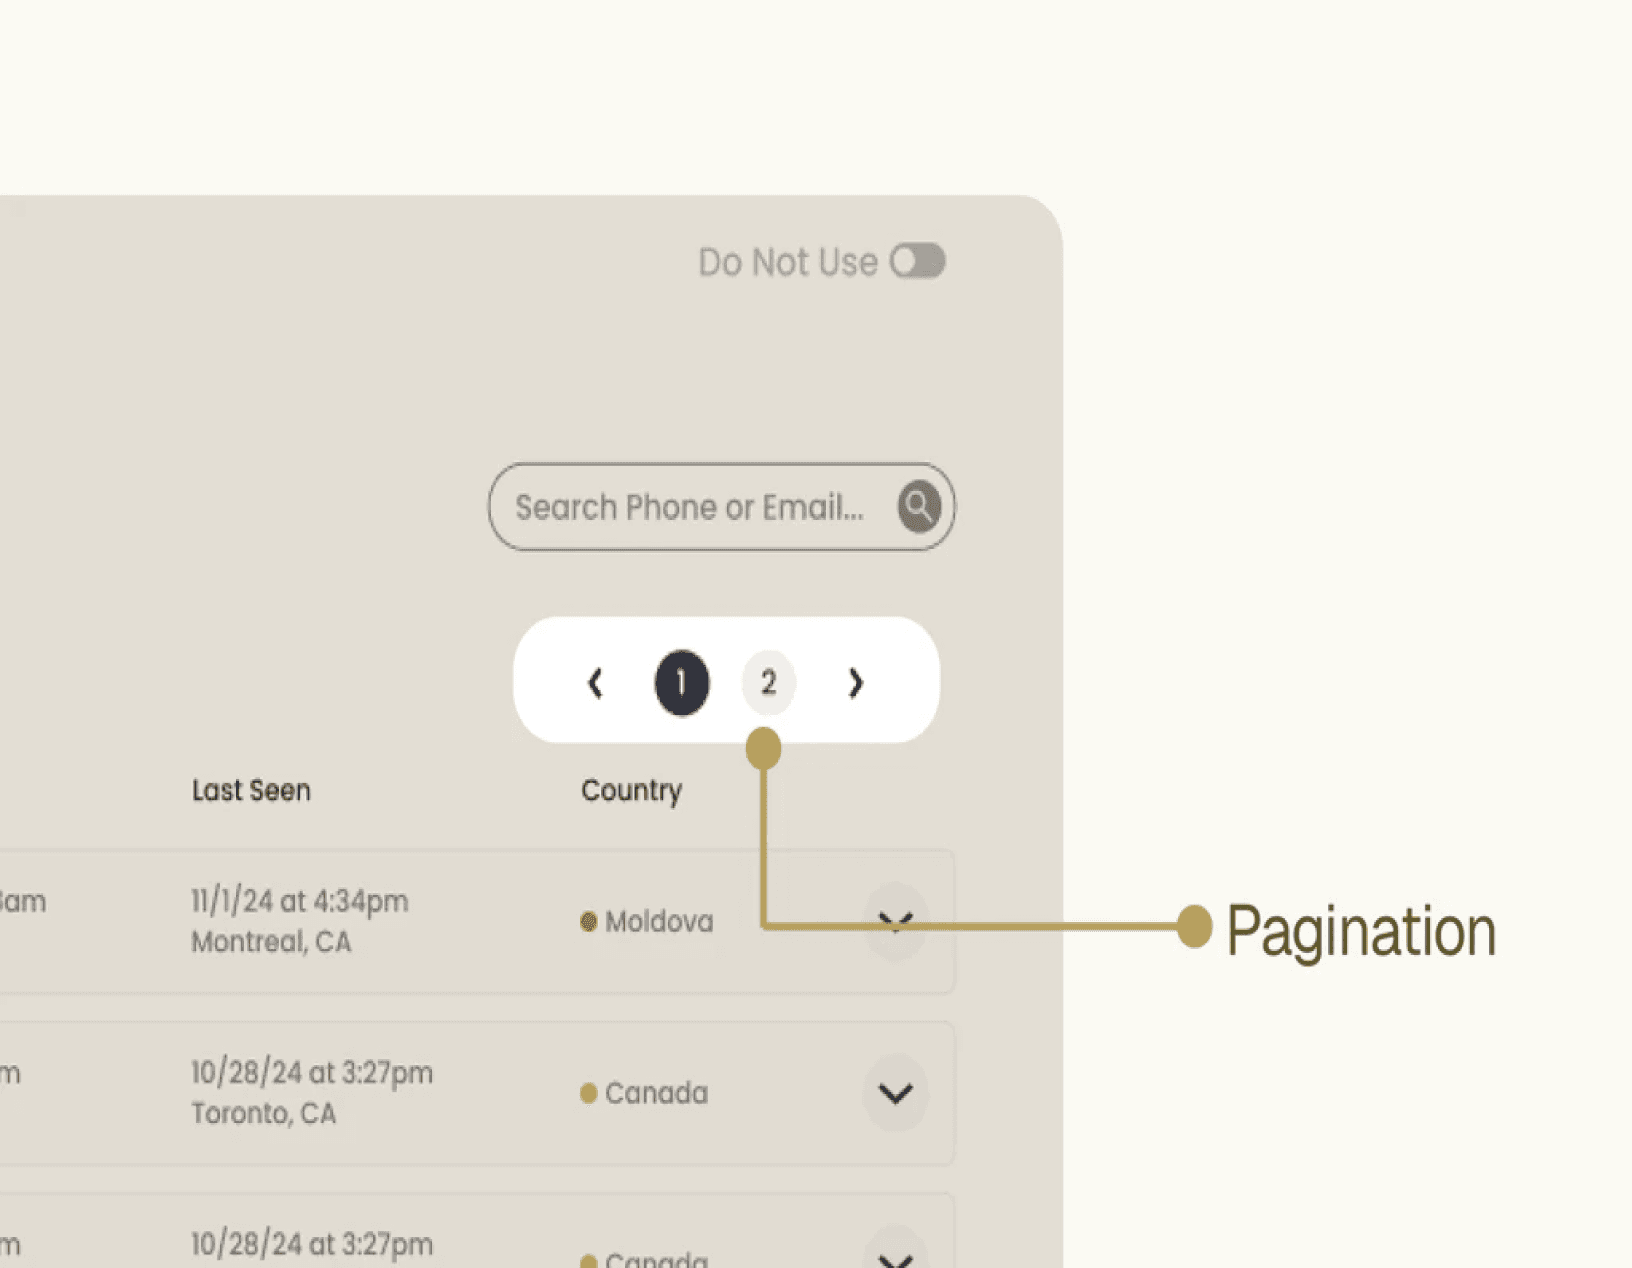Click the gold dot under the pagination bar

click(x=763, y=748)
